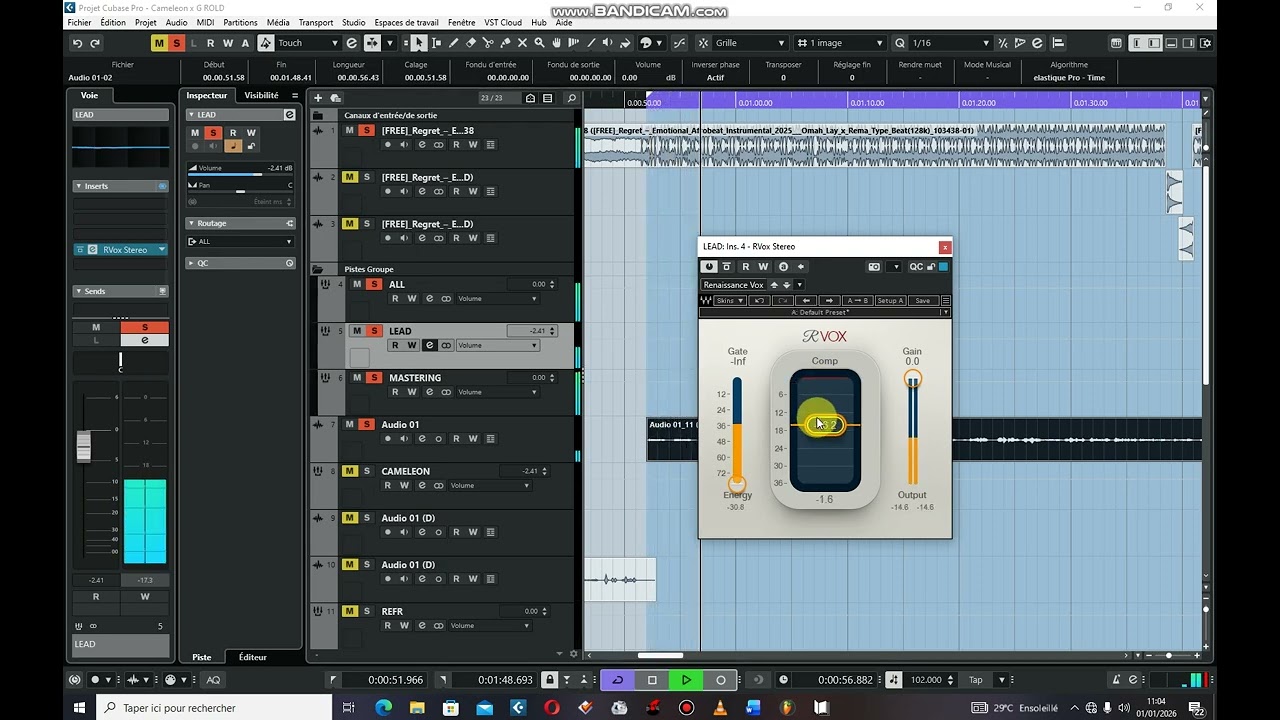Open the Édition menu
The height and width of the screenshot is (720, 1280).
[x=113, y=22]
